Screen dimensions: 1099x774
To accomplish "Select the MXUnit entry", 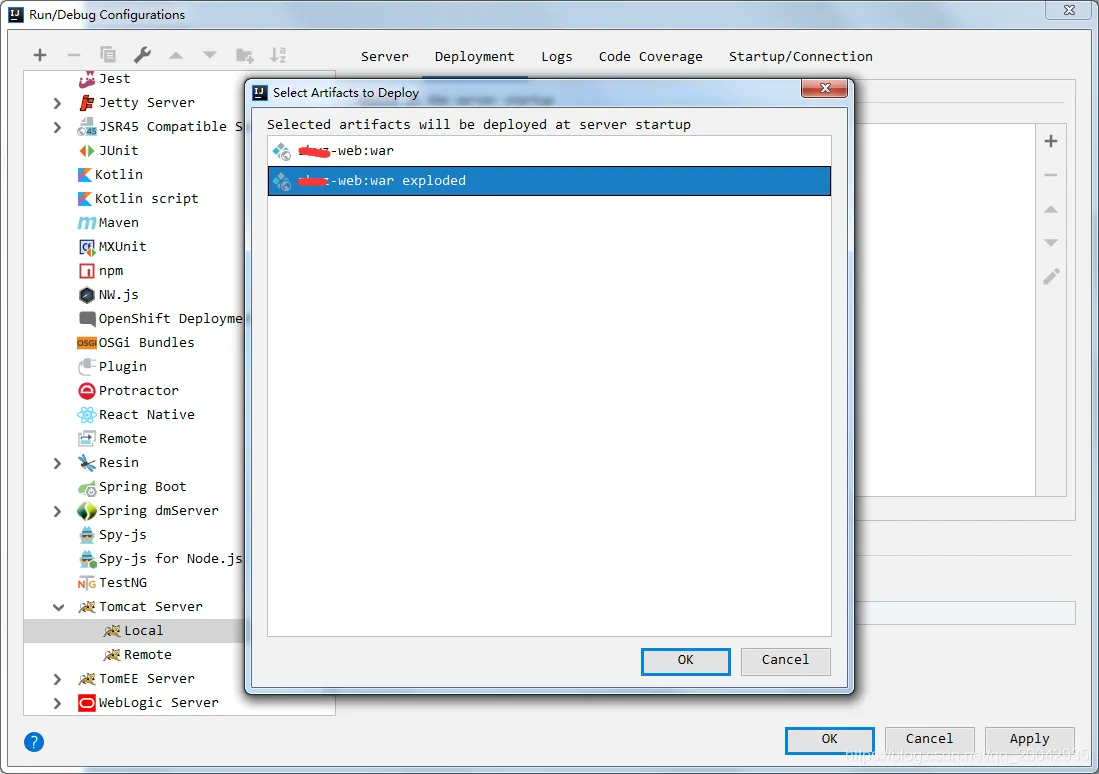I will pos(112,247).
